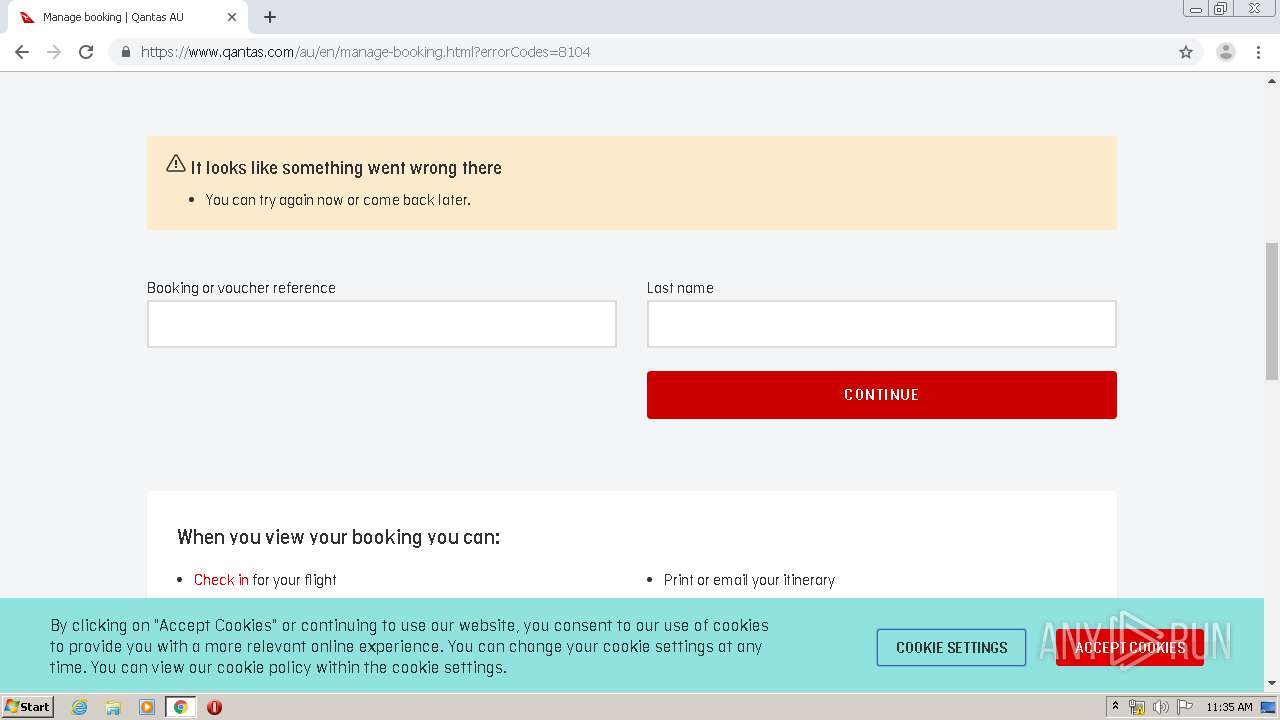Click the warning triangle icon in error banner
Viewport: 1280px width, 720px height.
176,163
